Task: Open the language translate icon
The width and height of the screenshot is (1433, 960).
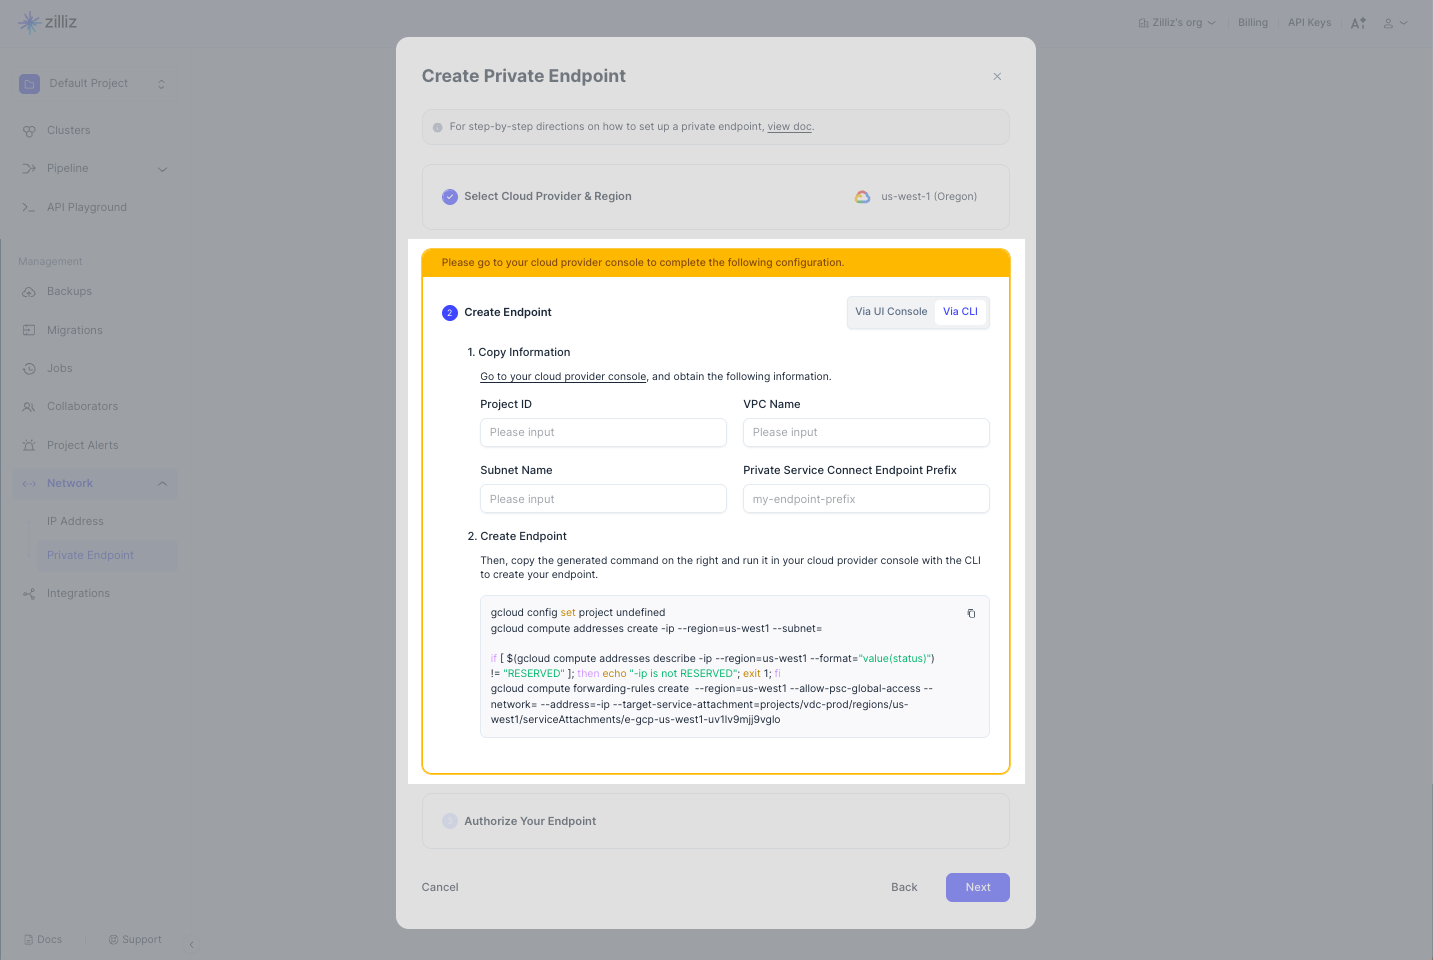Action: pos(1358,23)
